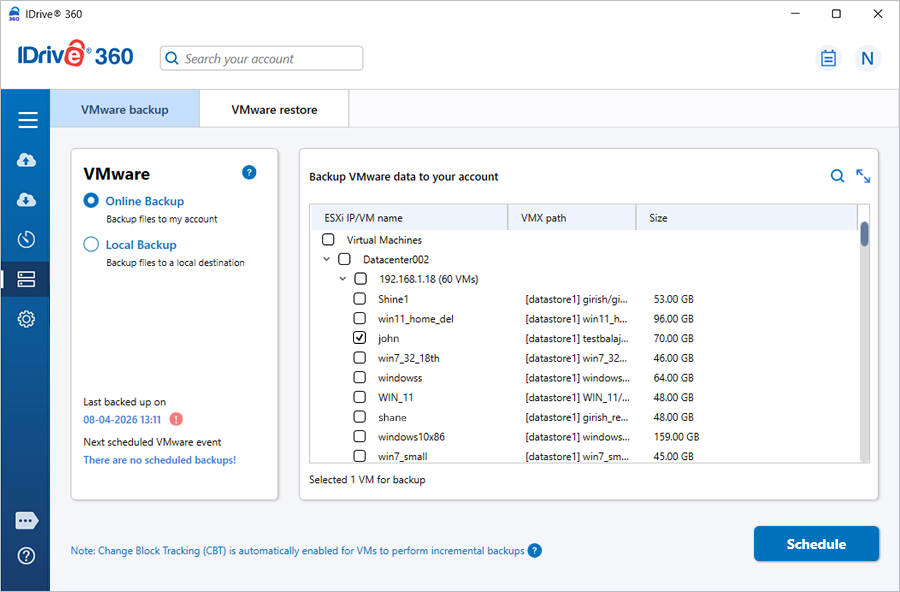Click the VM list search magnifier icon
900x592 pixels.
pyautogui.click(x=837, y=176)
